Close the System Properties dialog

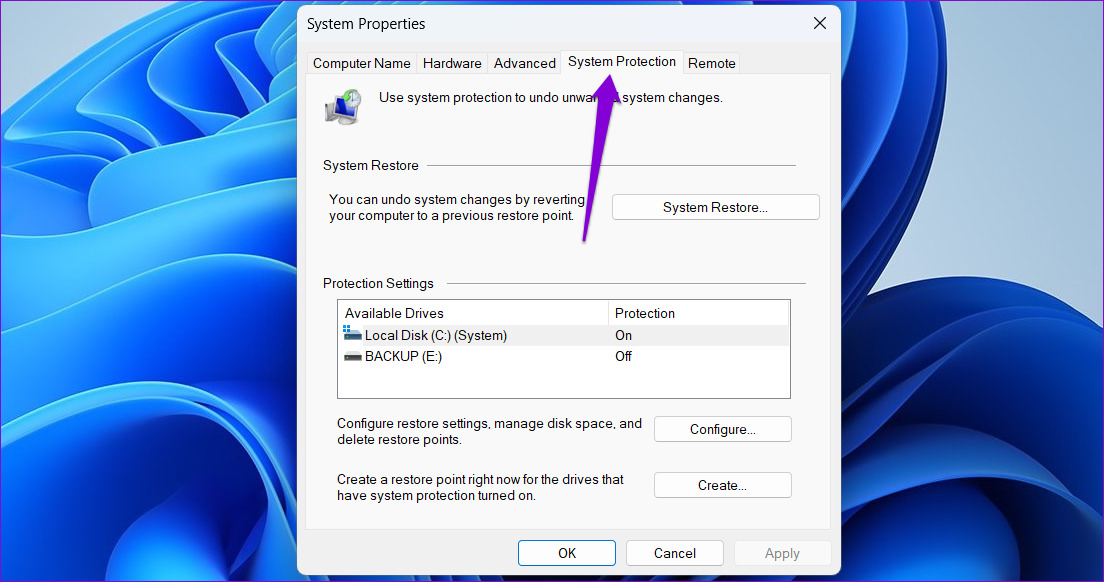(x=820, y=24)
